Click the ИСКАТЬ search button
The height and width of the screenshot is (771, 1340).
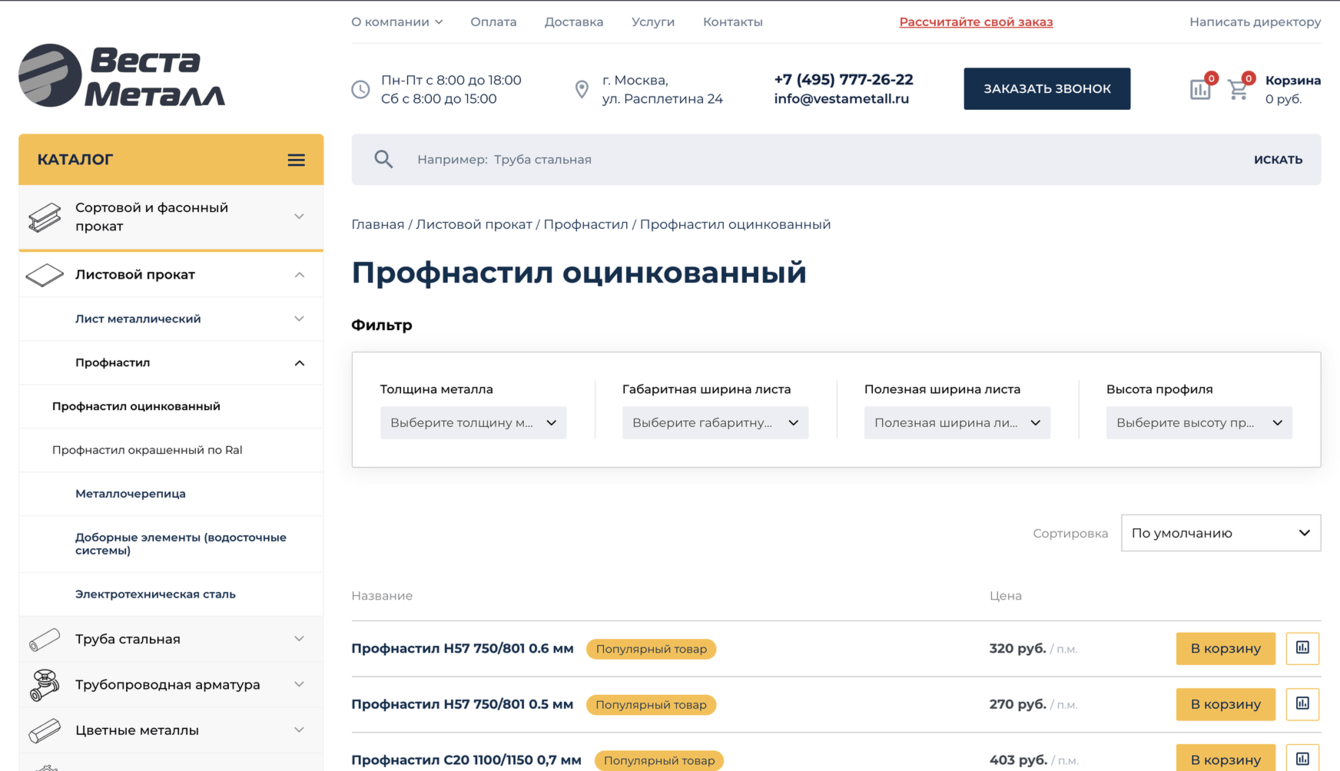point(1278,160)
